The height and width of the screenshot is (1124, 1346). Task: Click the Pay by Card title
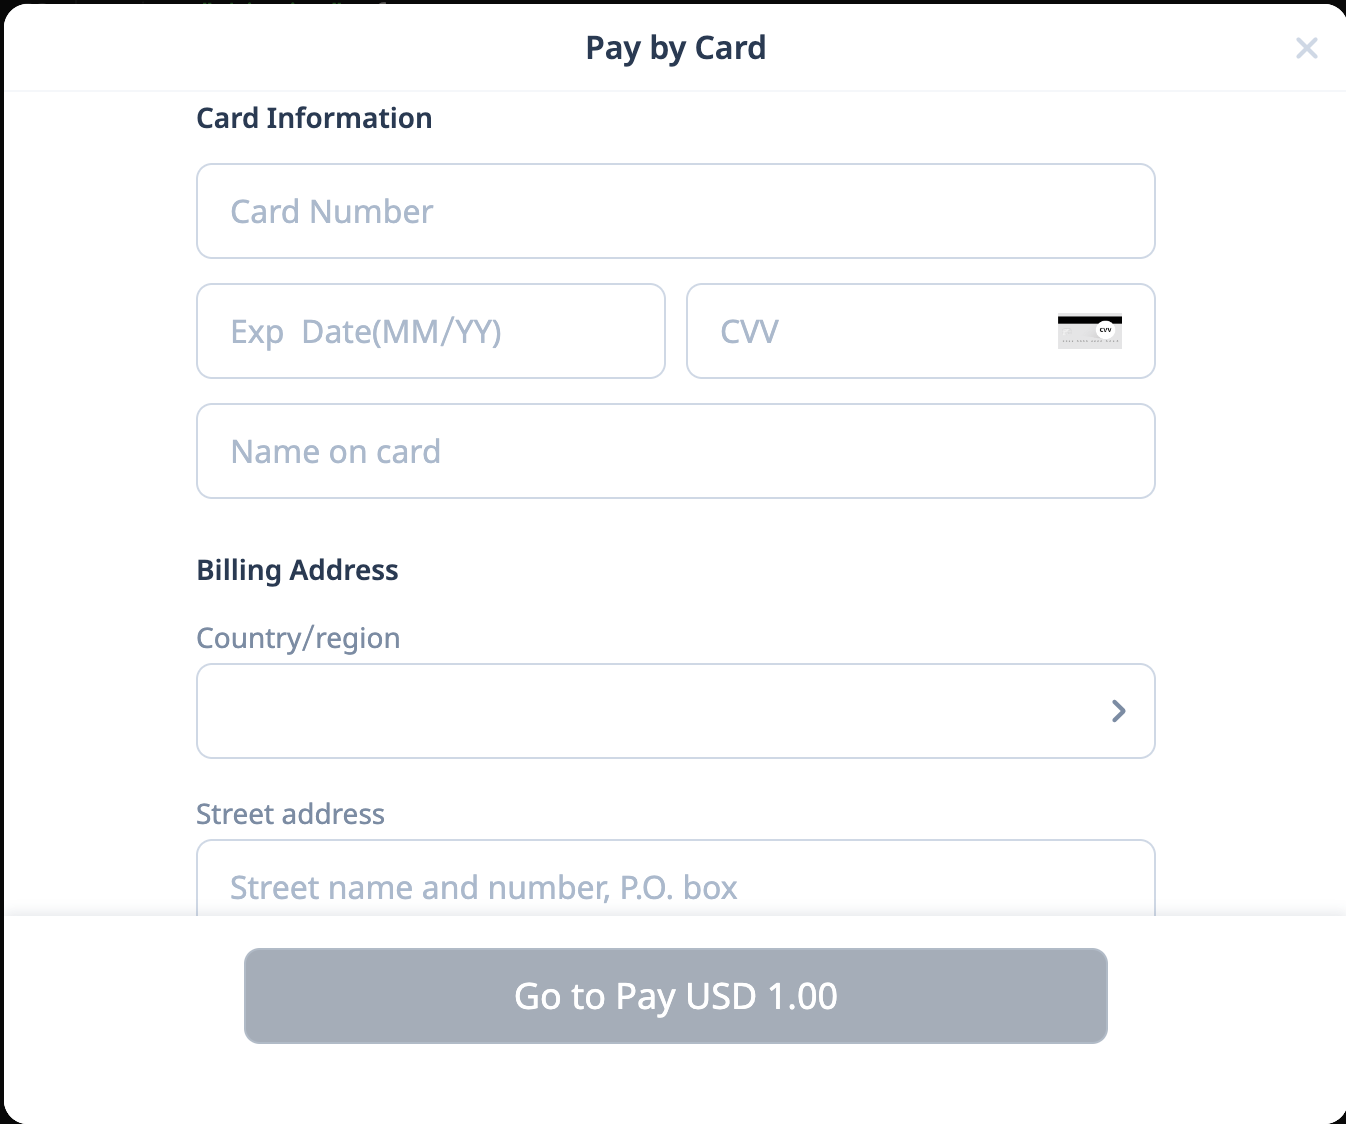click(675, 48)
